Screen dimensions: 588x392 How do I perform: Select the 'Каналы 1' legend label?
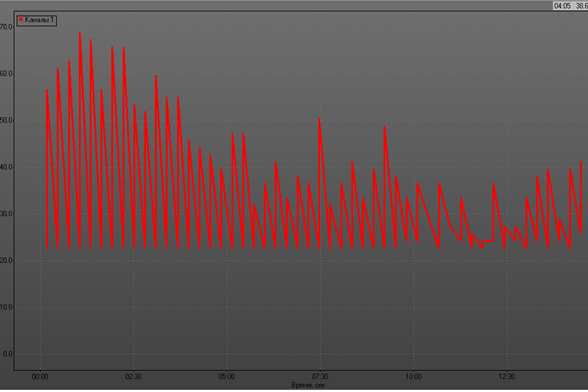[39, 20]
